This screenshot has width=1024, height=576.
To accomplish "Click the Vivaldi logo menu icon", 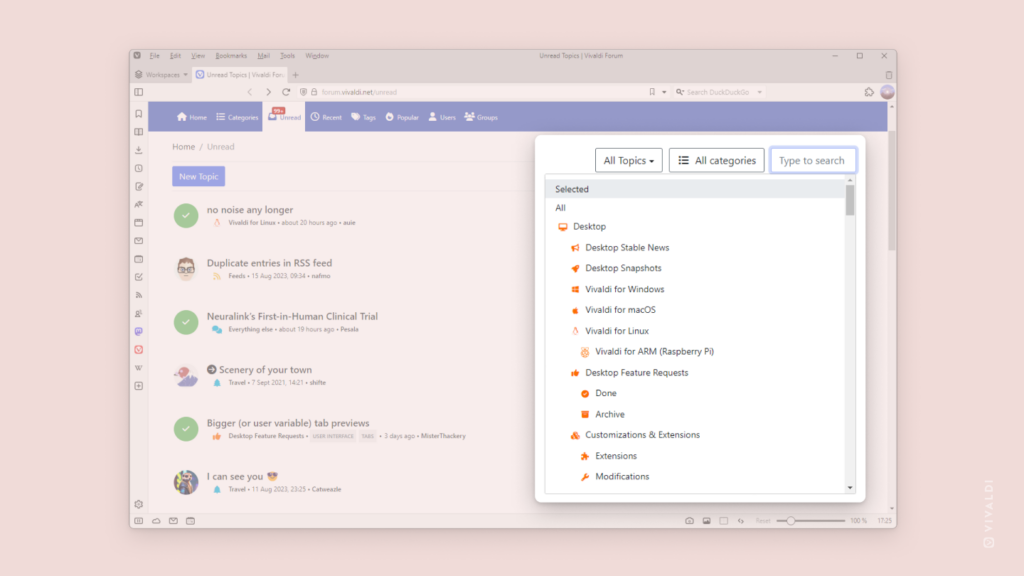I will point(137,56).
